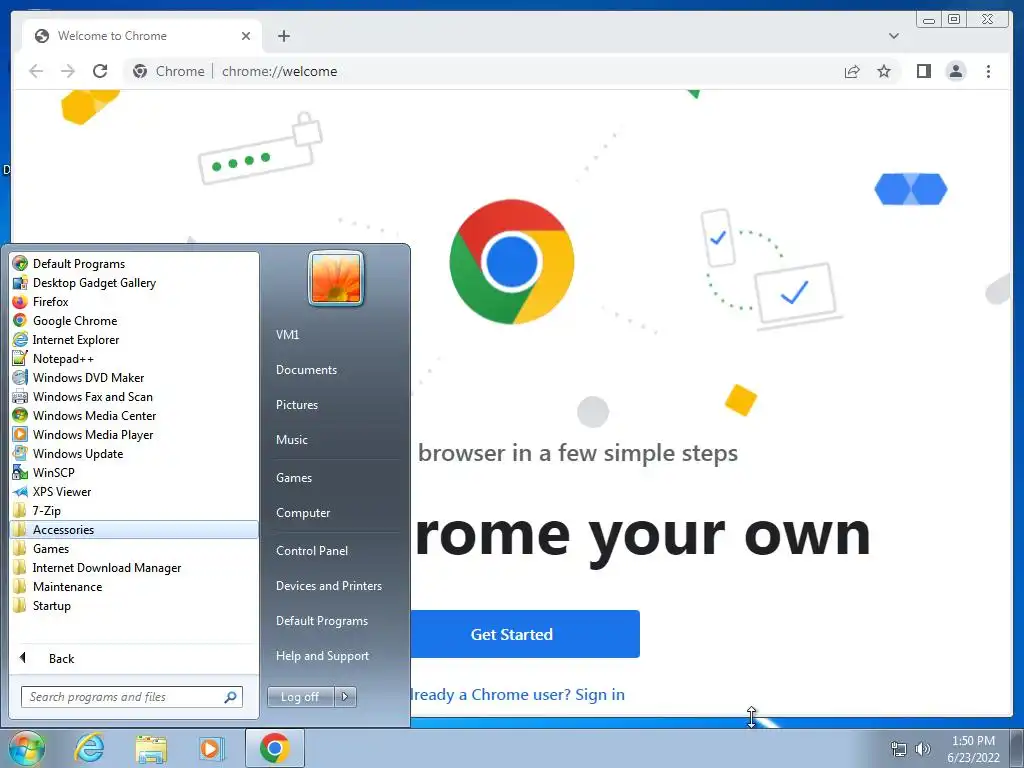Open the Chrome three-dot menu
Screen dimensions: 1024x768
click(x=989, y=71)
